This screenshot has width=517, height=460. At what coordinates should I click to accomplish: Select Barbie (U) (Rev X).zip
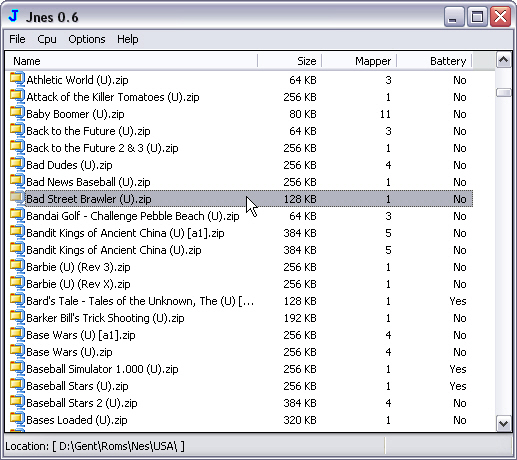[x=78, y=284]
